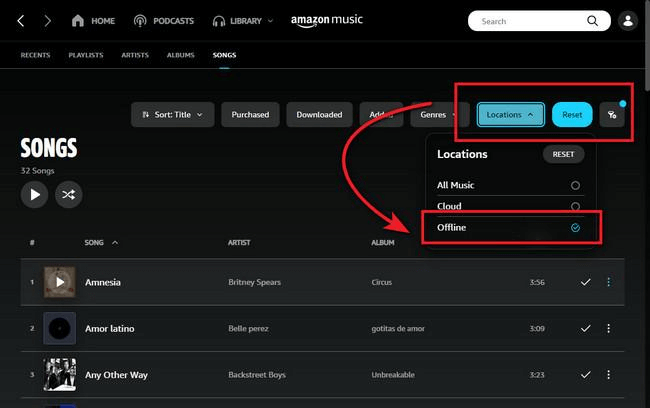This screenshot has height=408, width=650.
Task: Open filter settings icon beside Reset
Action: [x=611, y=115]
